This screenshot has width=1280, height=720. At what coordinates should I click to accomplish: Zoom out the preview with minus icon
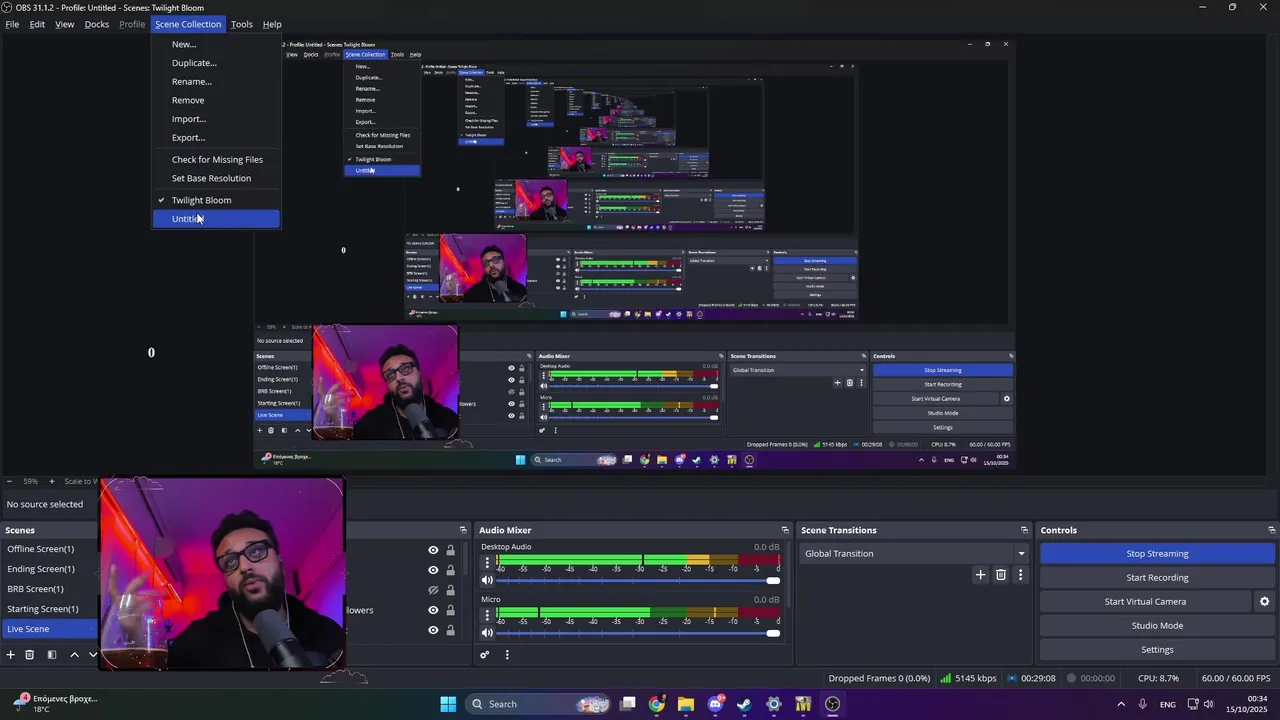click(10, 482)
